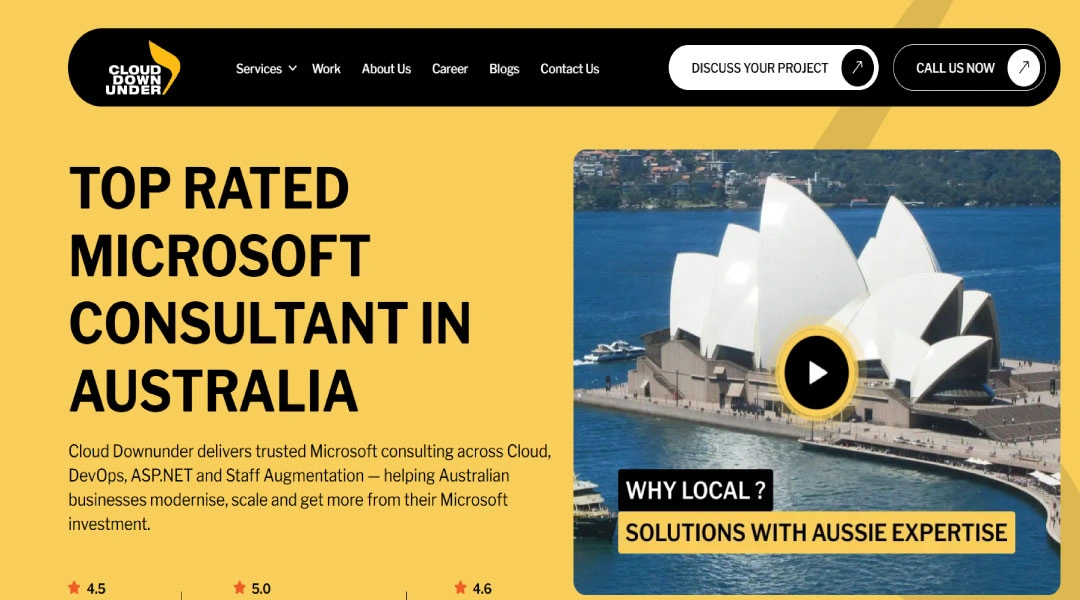
Task: Open Contact Us page
Action: coord(570,68)
